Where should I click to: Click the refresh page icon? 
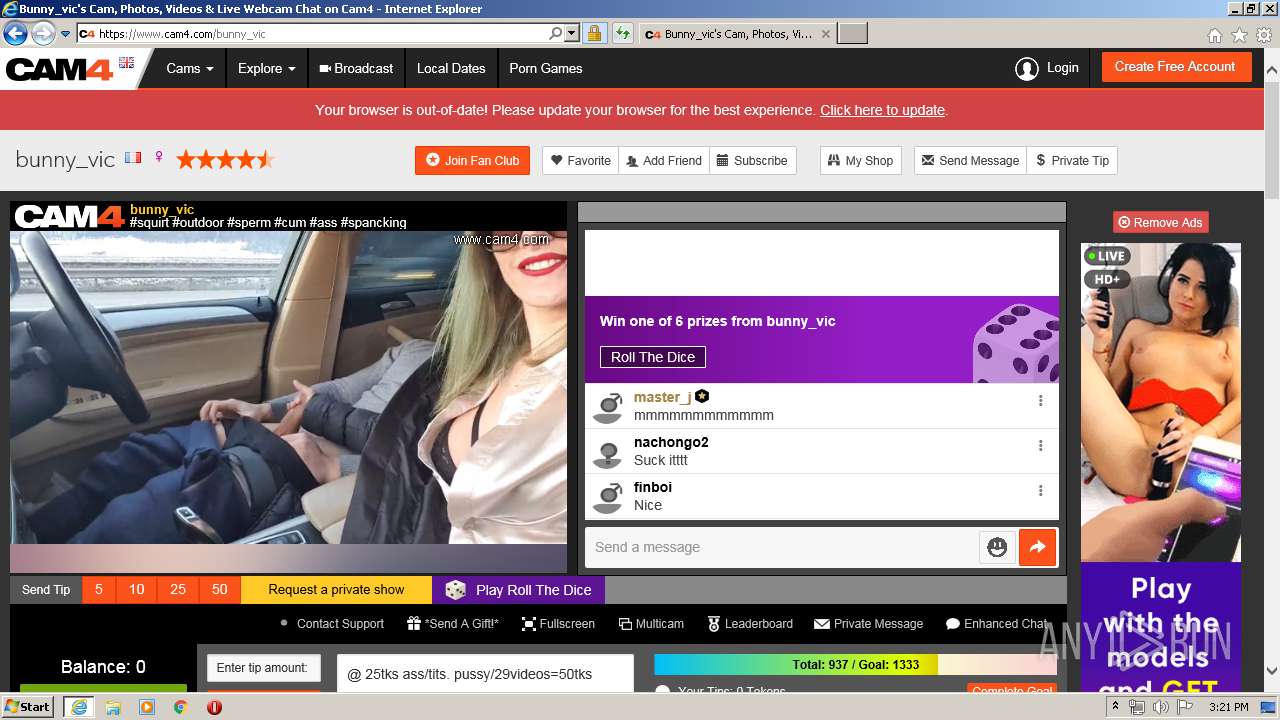623,34
